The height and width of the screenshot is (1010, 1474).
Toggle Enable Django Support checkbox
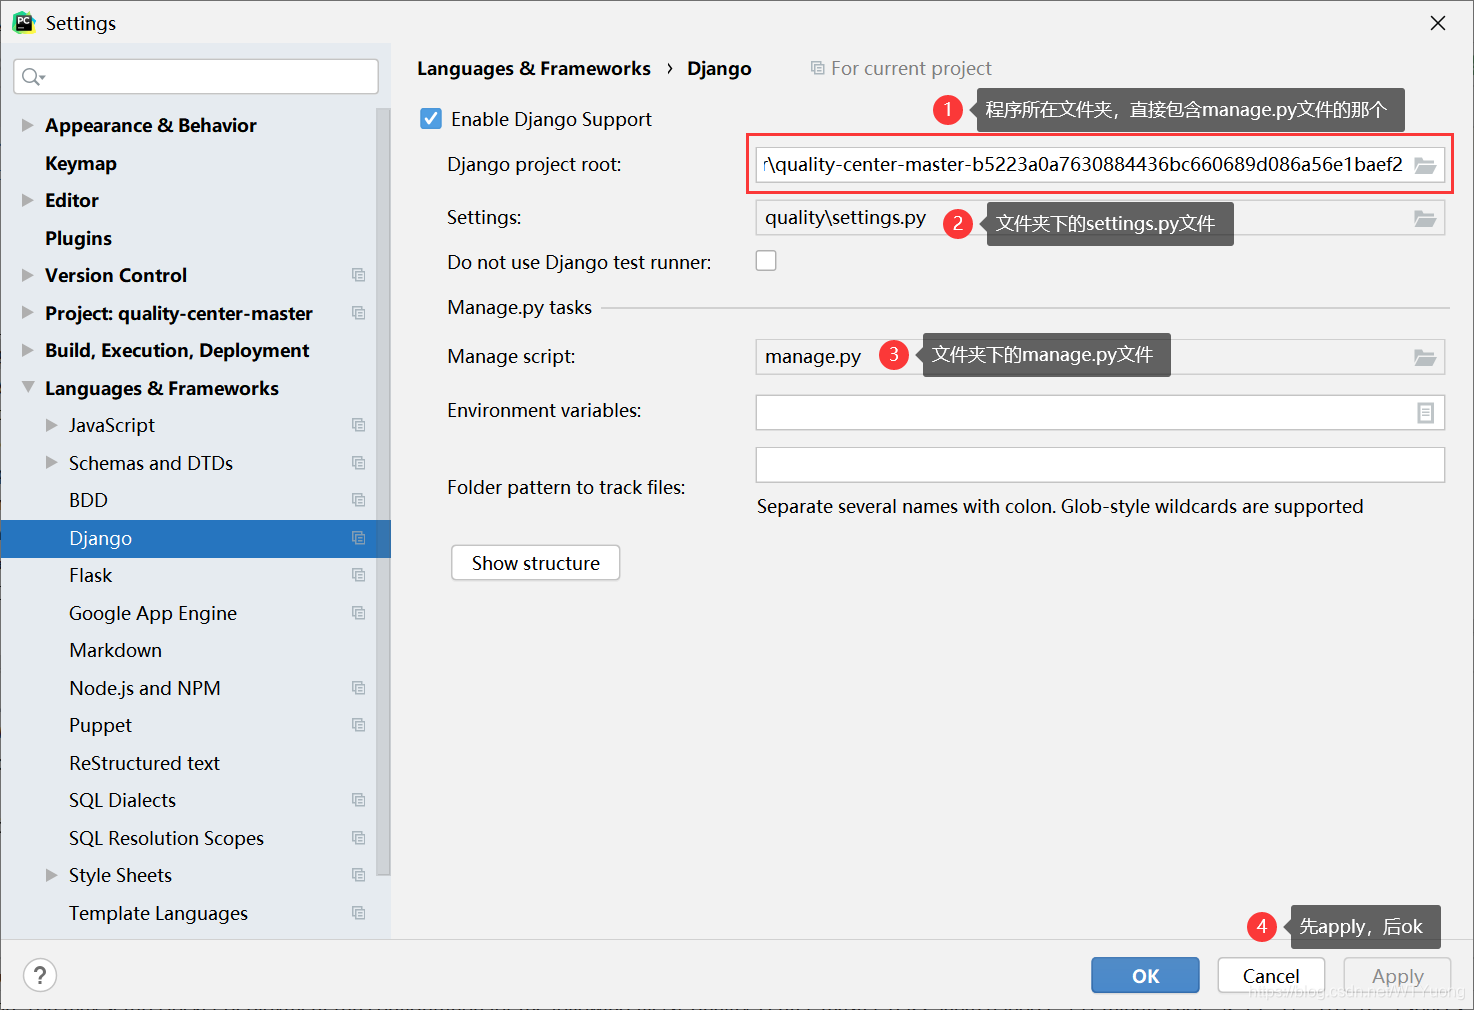click(x=431, y=119)
